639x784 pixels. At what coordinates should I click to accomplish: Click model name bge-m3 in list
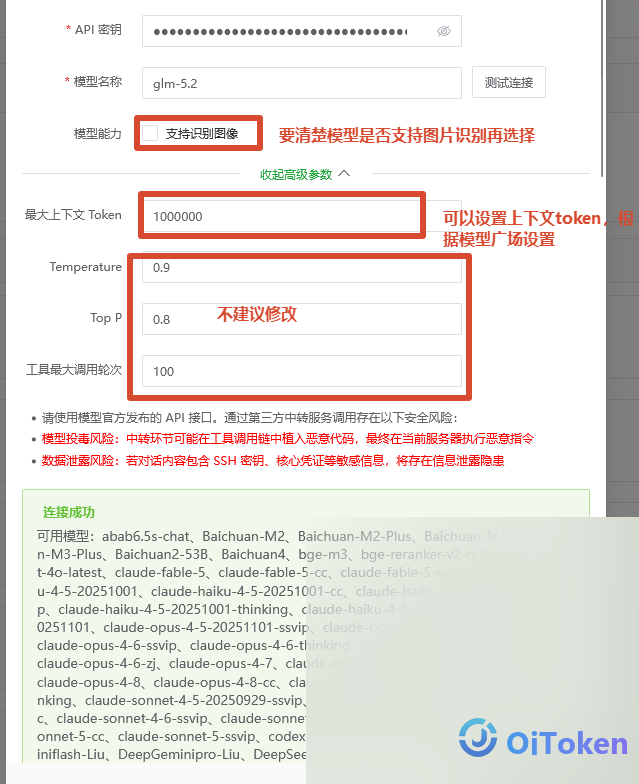point(322,554)
